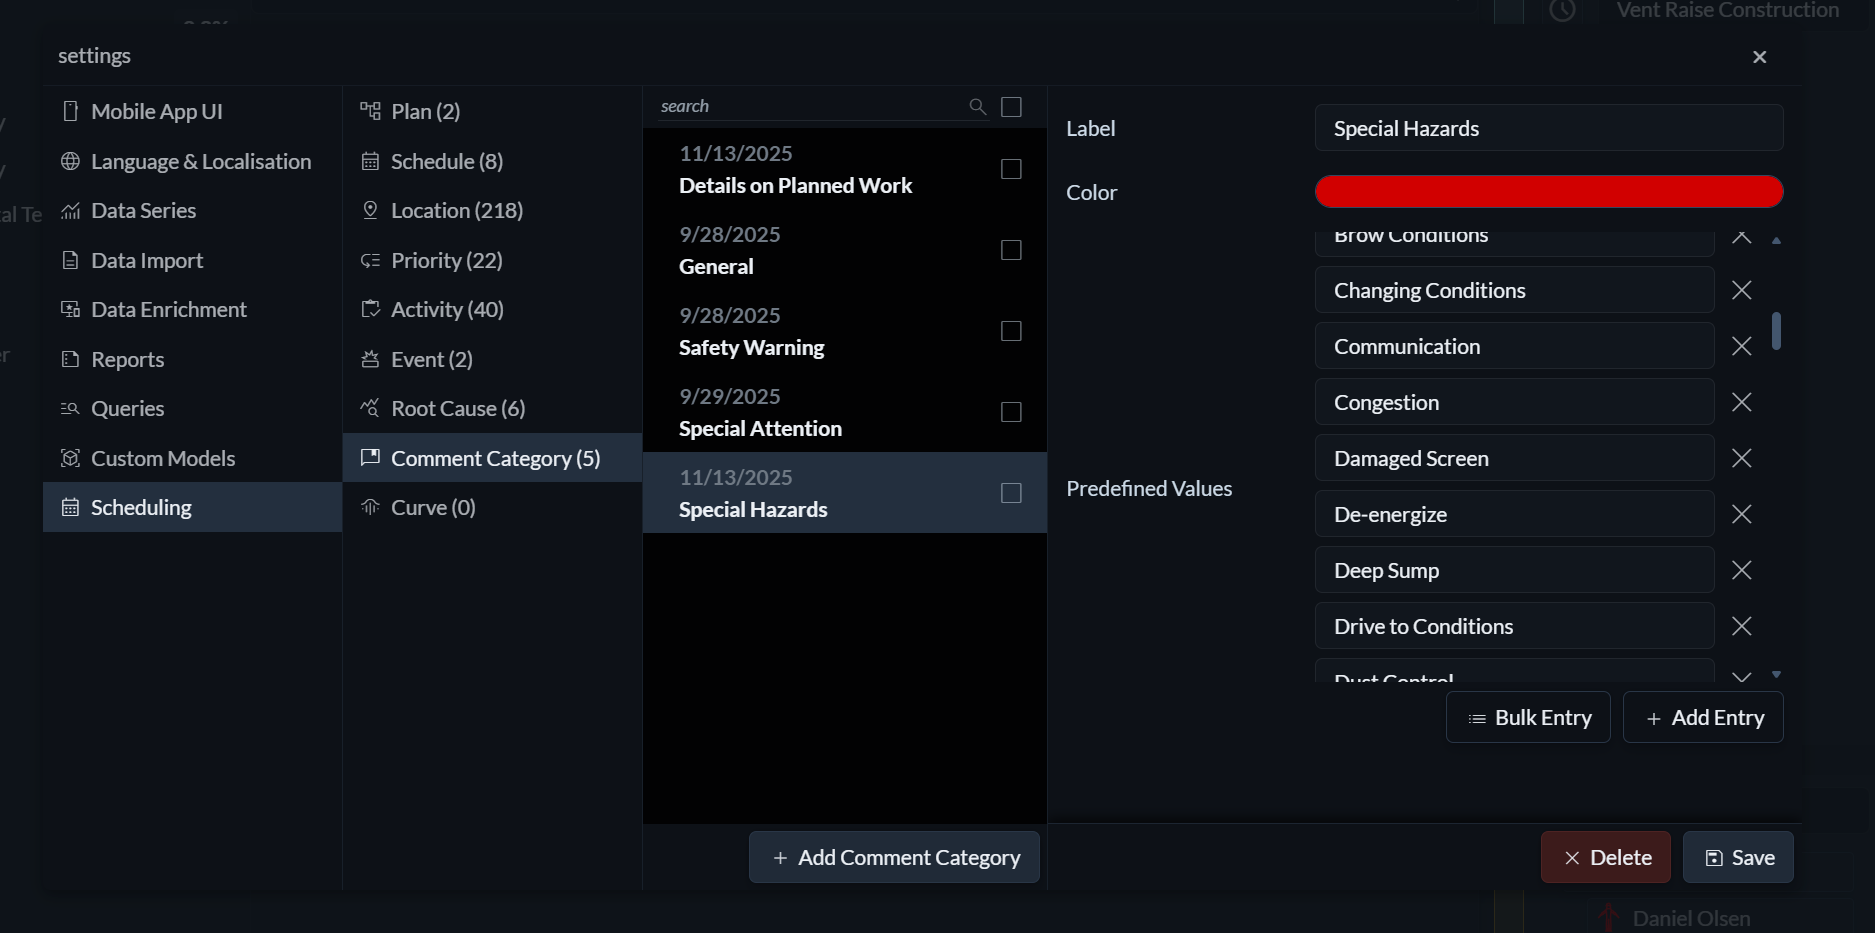The height and width of the screenshot is (933, 1875).
Task: Check the Special Attention checkbox
Action: (1011, 412)
